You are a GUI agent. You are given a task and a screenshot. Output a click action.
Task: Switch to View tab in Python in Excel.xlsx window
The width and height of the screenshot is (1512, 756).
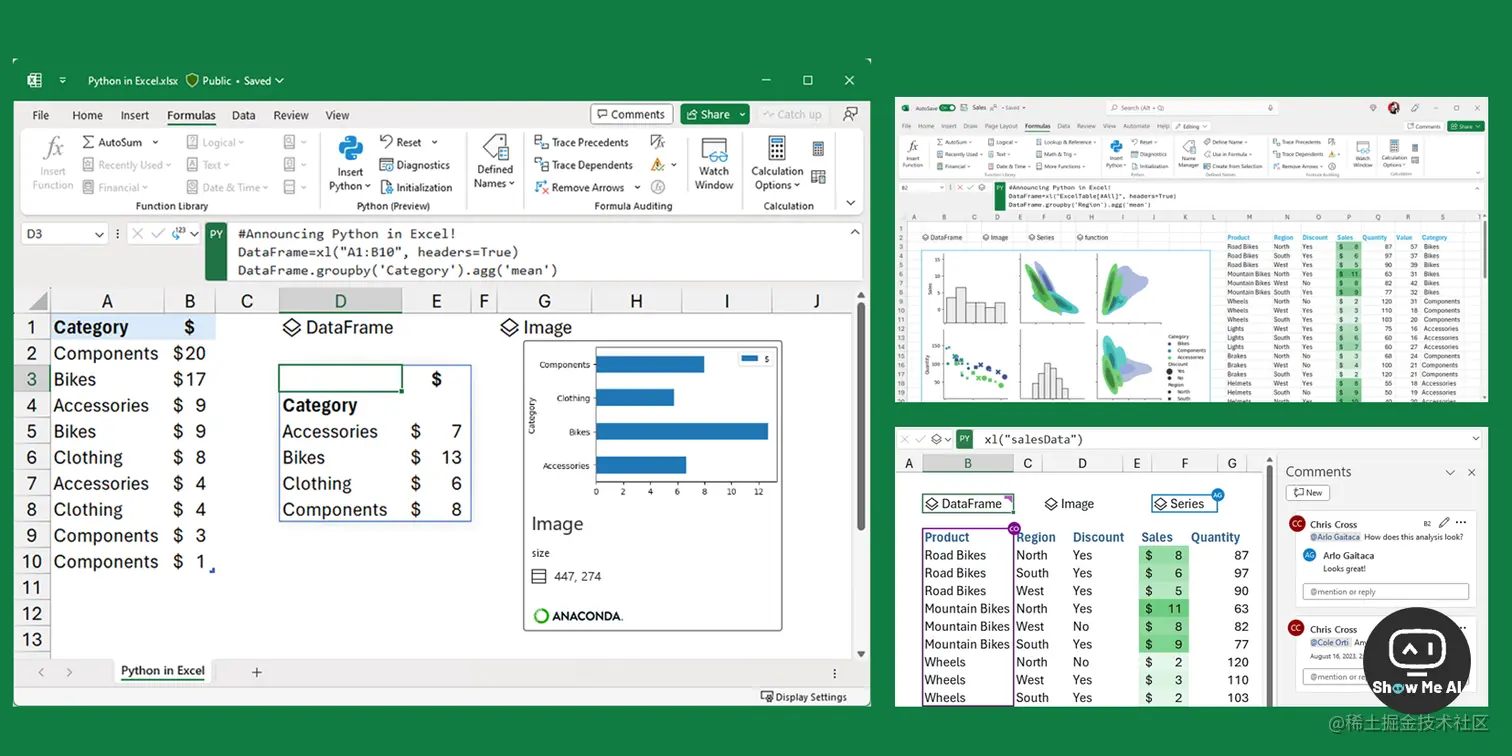[337, 115]
